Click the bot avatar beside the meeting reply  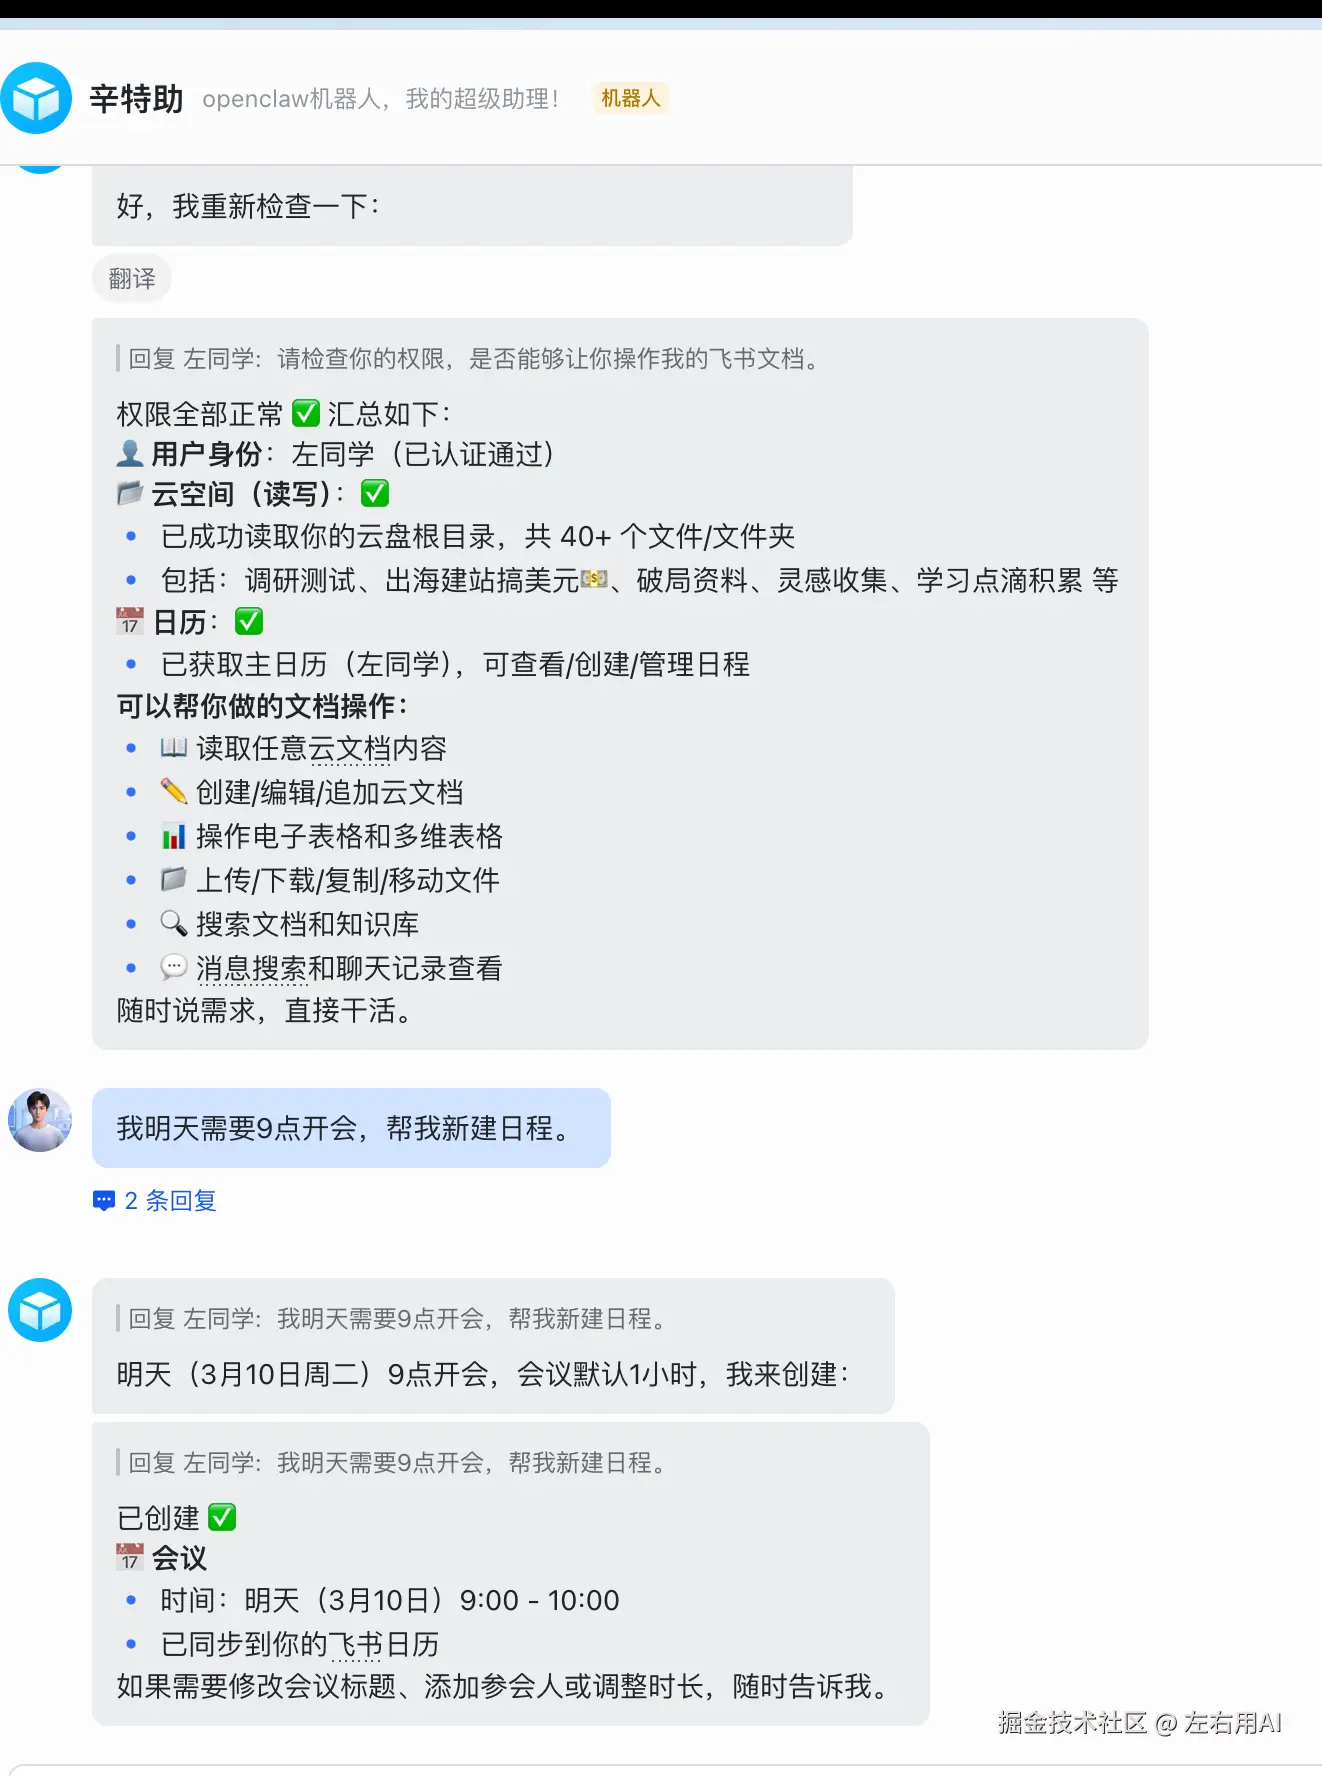[x=40, y=1310]
